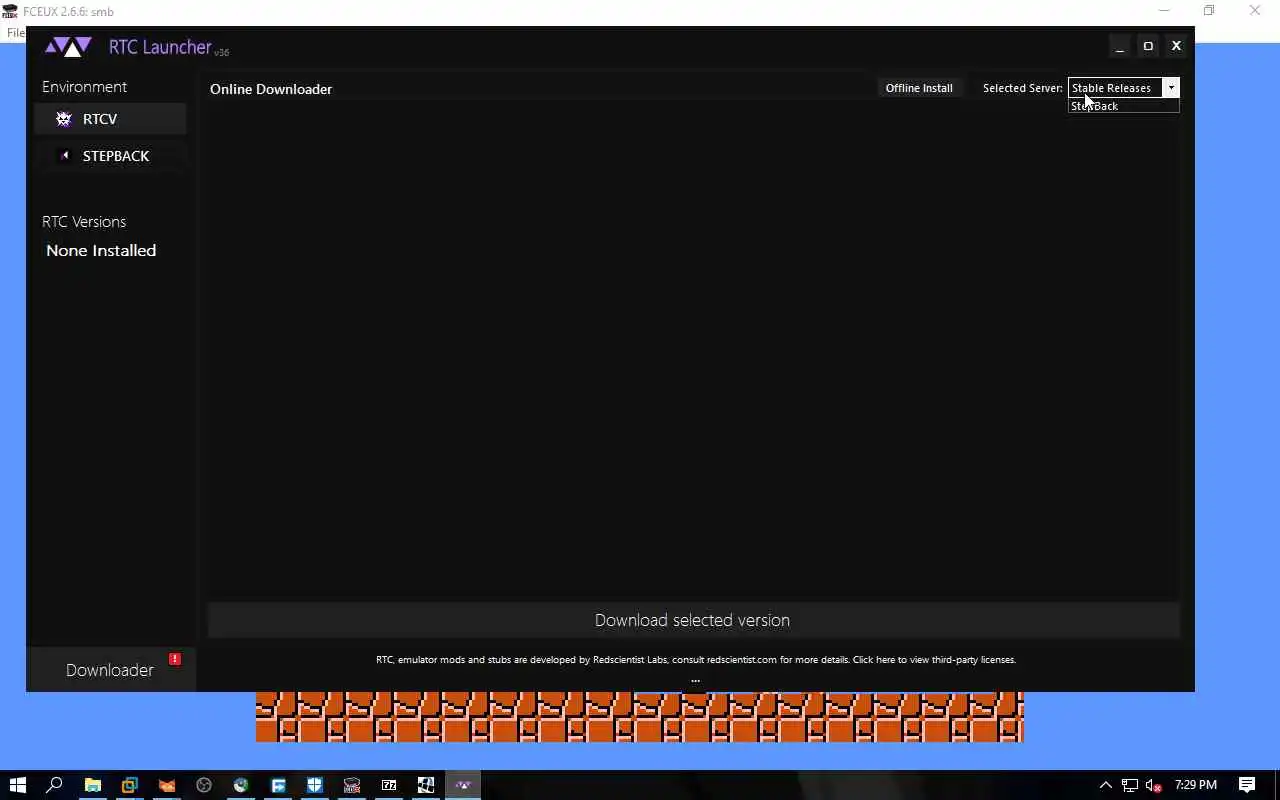Minimize the RTC Launcher window

1120,46
